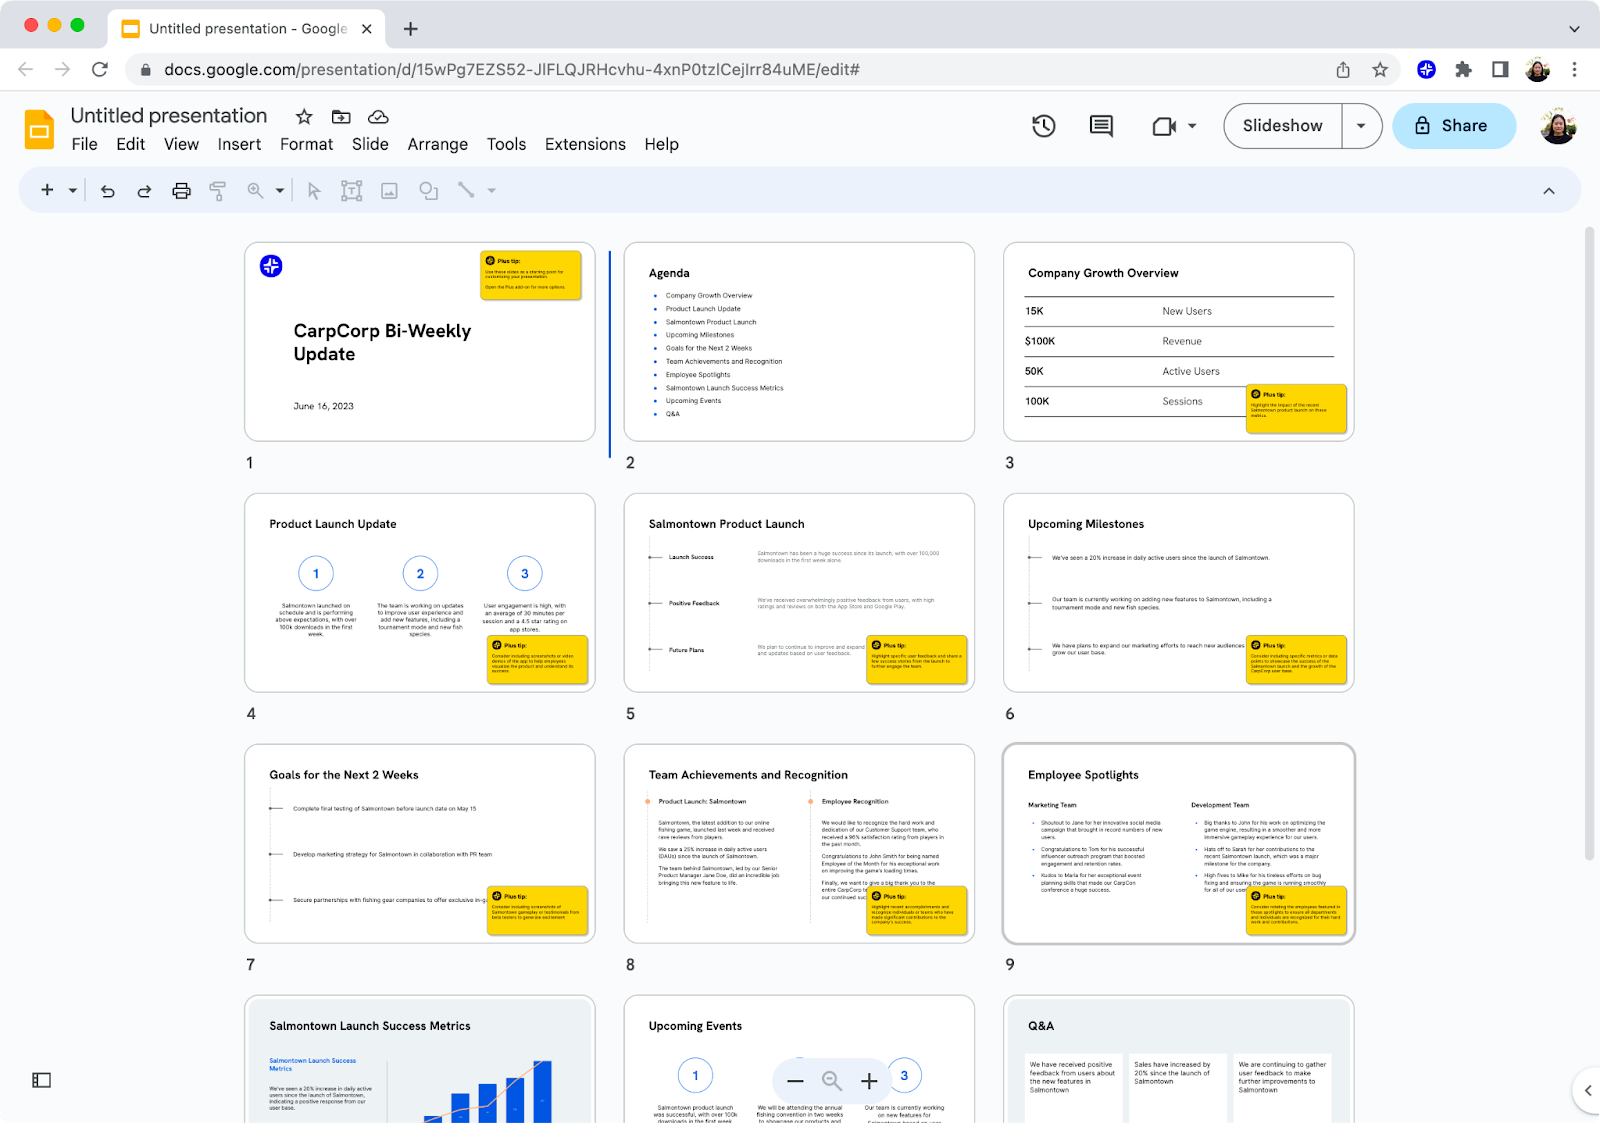Undo last action

pyautogui.click(x=108, y=191)
